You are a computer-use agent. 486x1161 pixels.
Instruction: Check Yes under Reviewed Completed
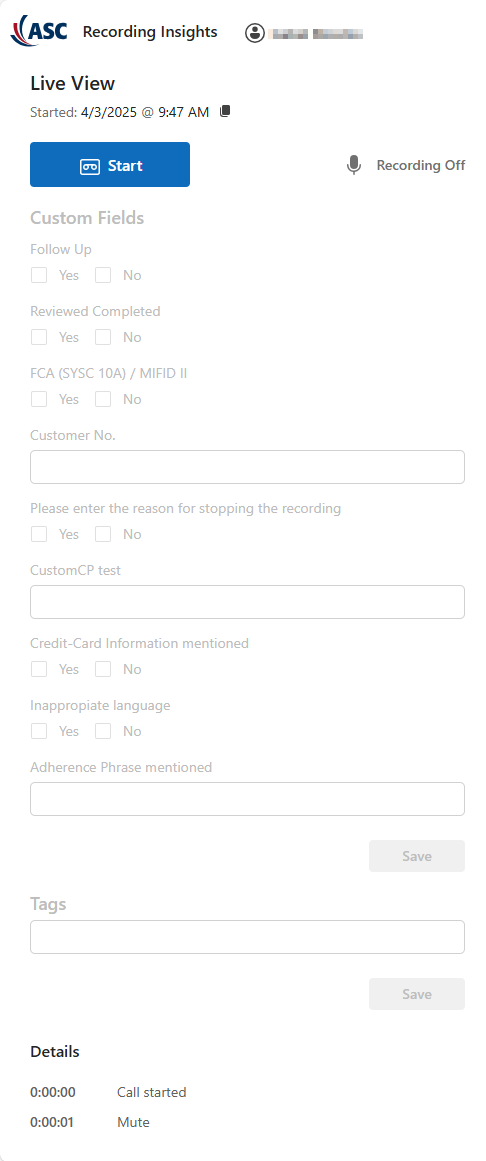(39, 338)
